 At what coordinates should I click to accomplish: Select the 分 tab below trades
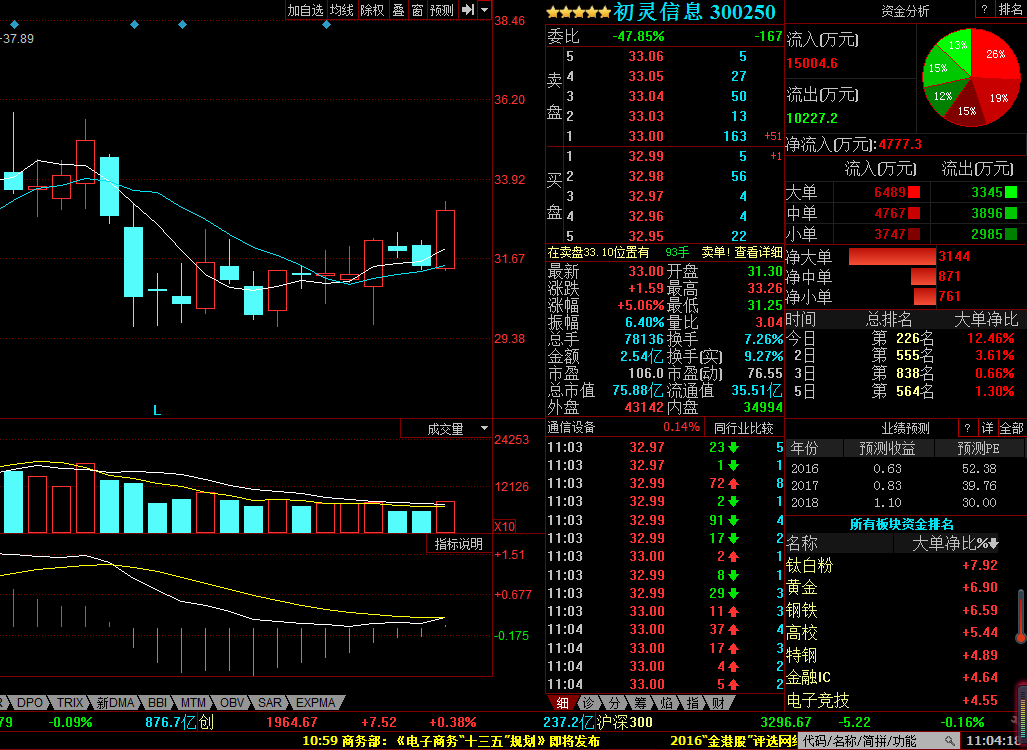(614, 703)
